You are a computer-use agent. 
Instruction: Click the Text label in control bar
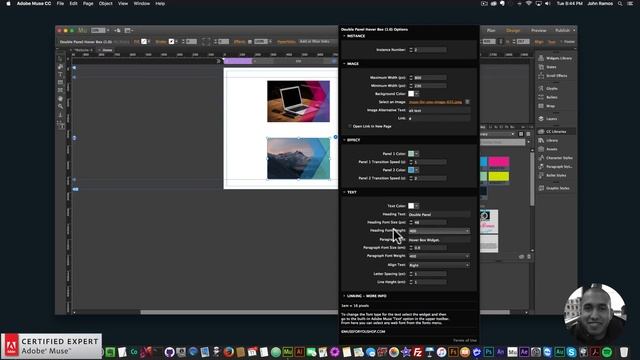(x=552, y=42)
